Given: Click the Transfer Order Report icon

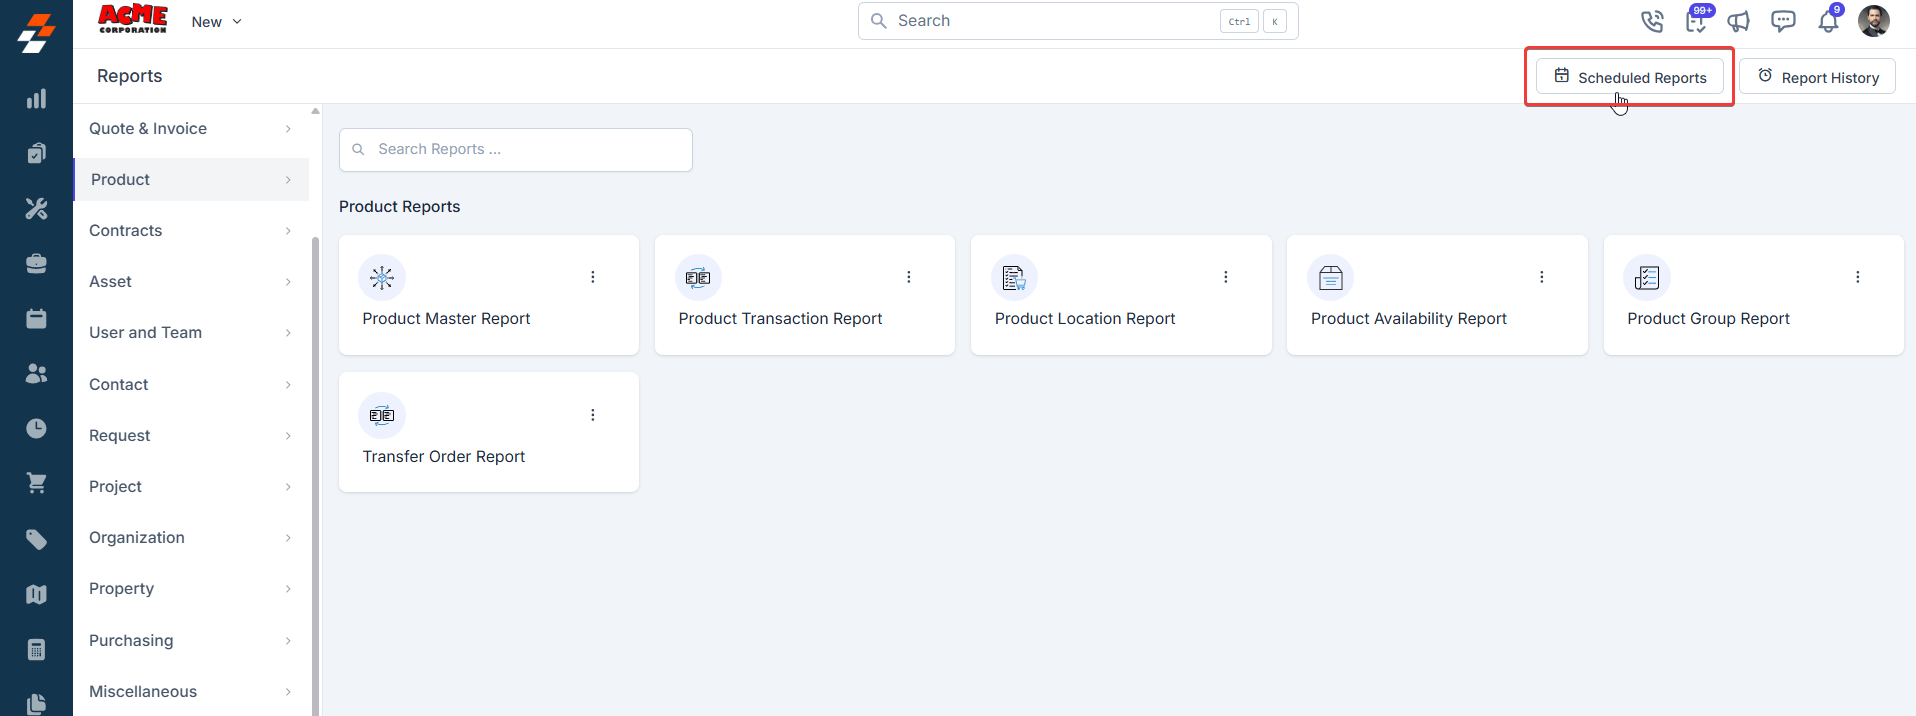Looking at the screenshot, I should pyautogui.click(x=382, y=415).
